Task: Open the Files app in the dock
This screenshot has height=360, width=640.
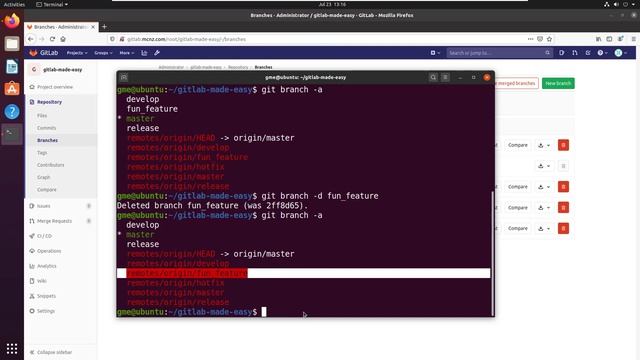Action: [12, 44]
